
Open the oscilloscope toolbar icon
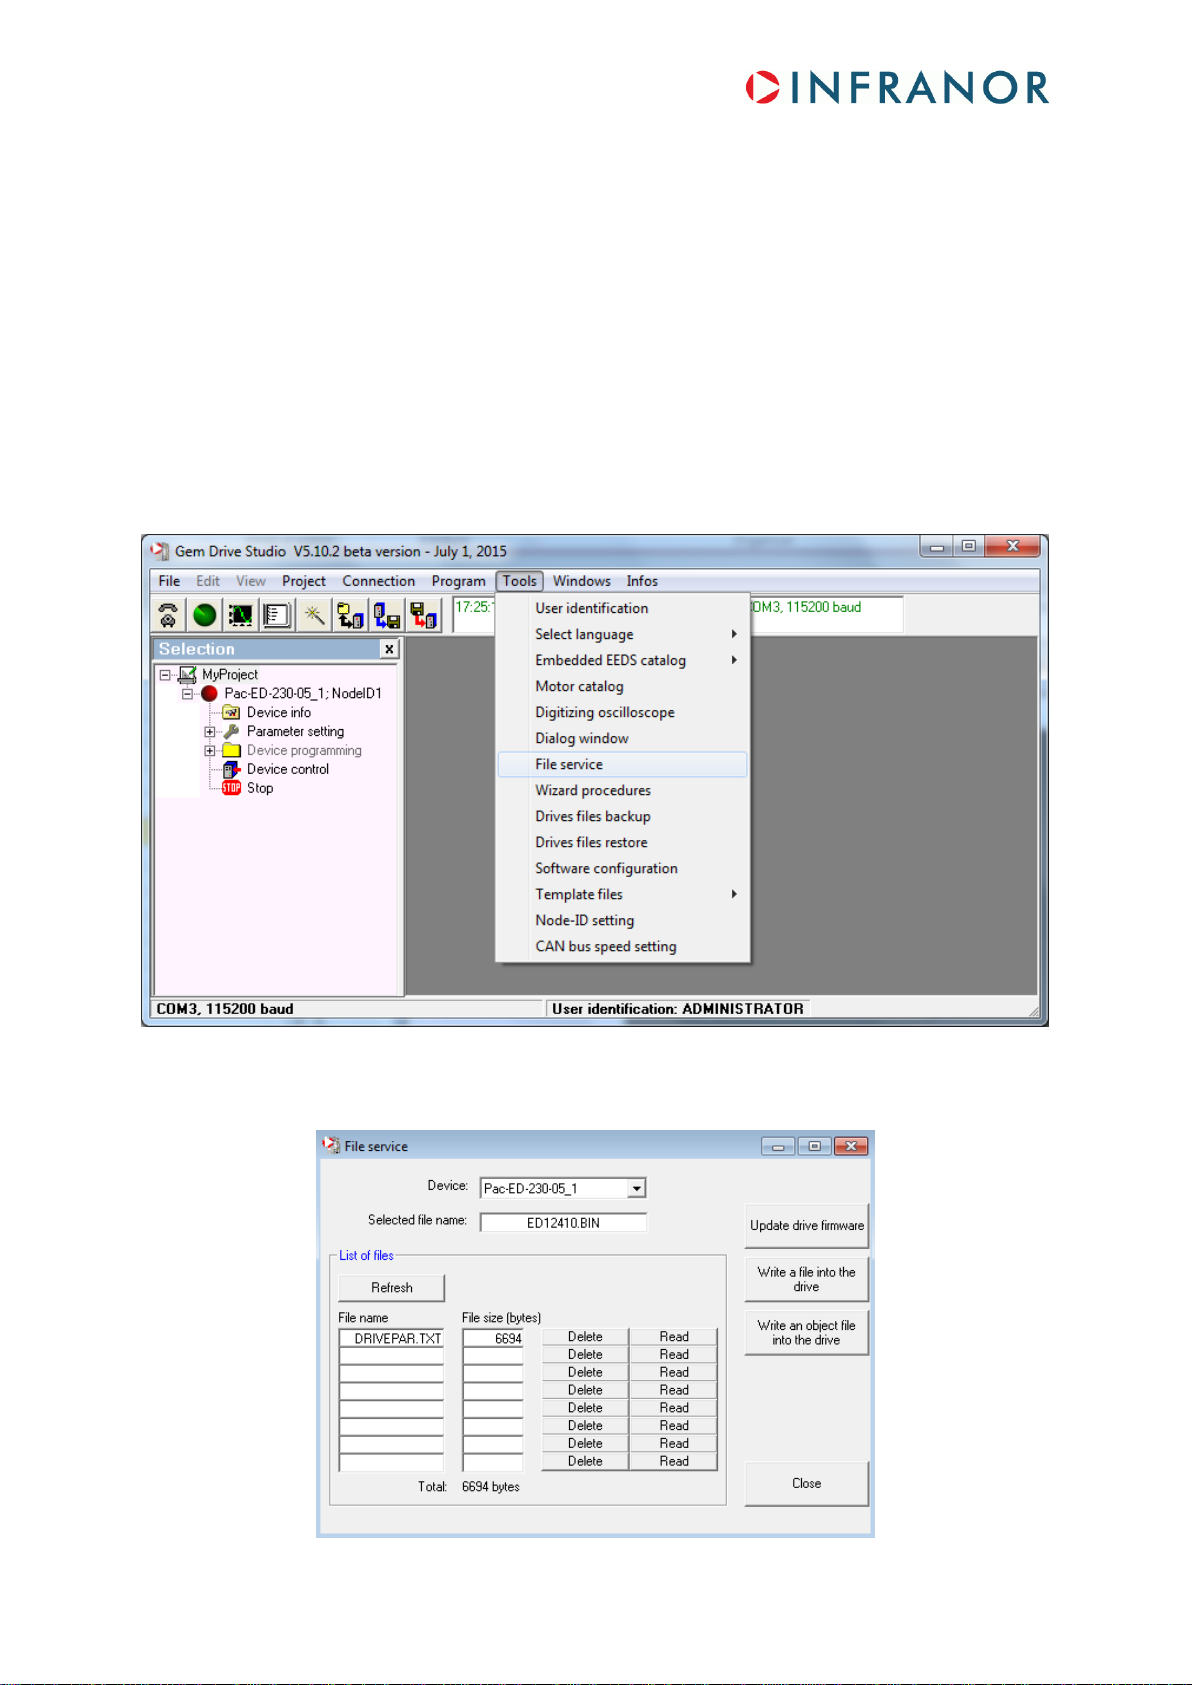click(241, 615)
